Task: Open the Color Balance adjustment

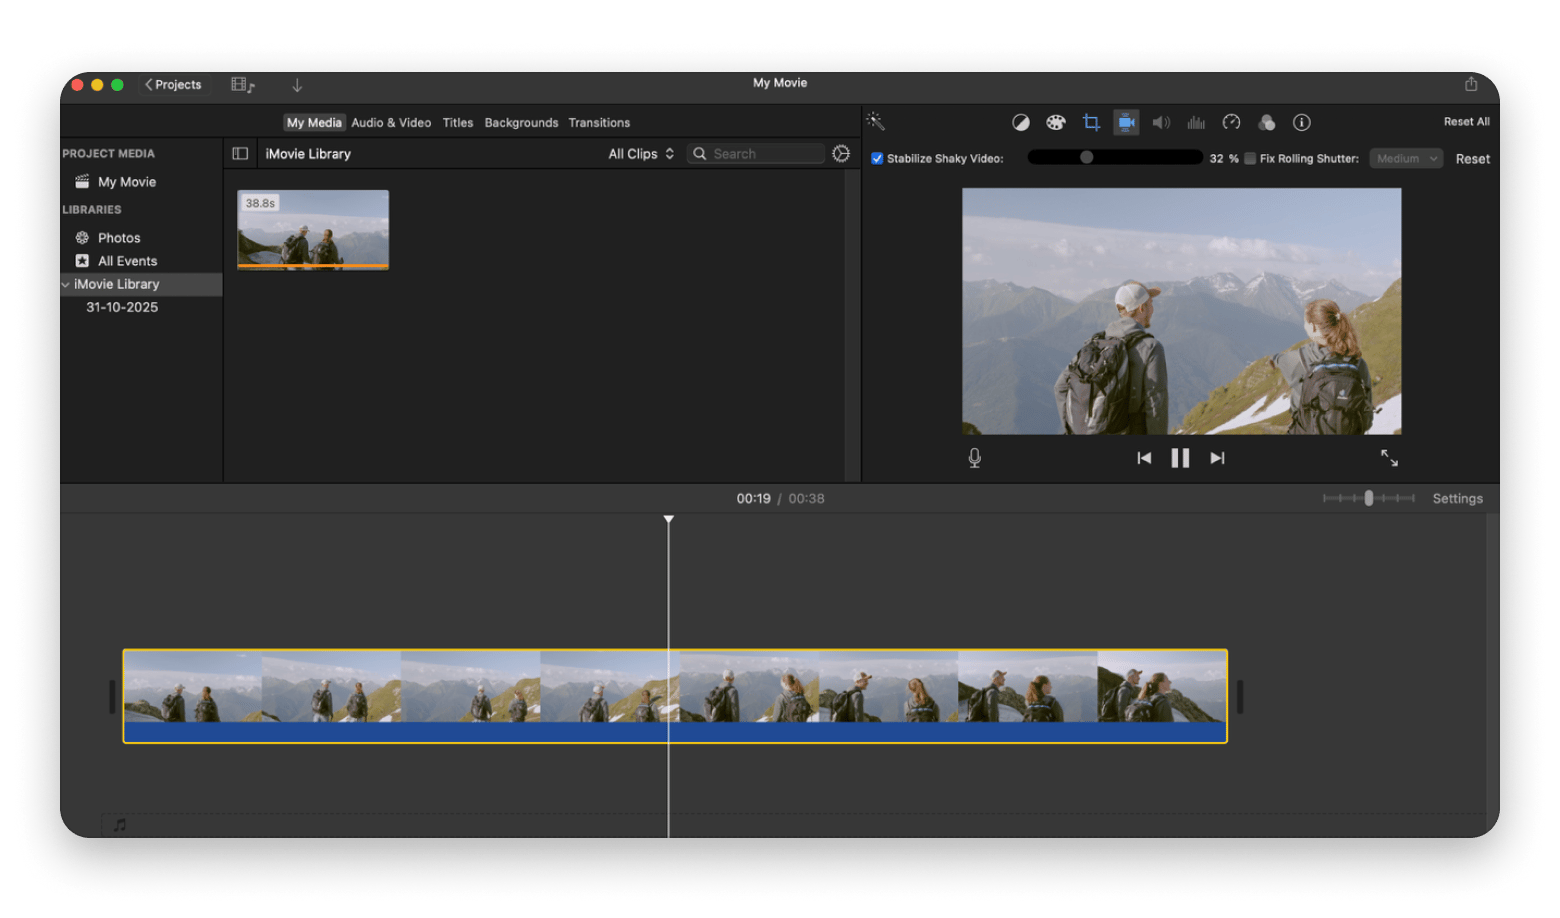Action: point(1021,122)
